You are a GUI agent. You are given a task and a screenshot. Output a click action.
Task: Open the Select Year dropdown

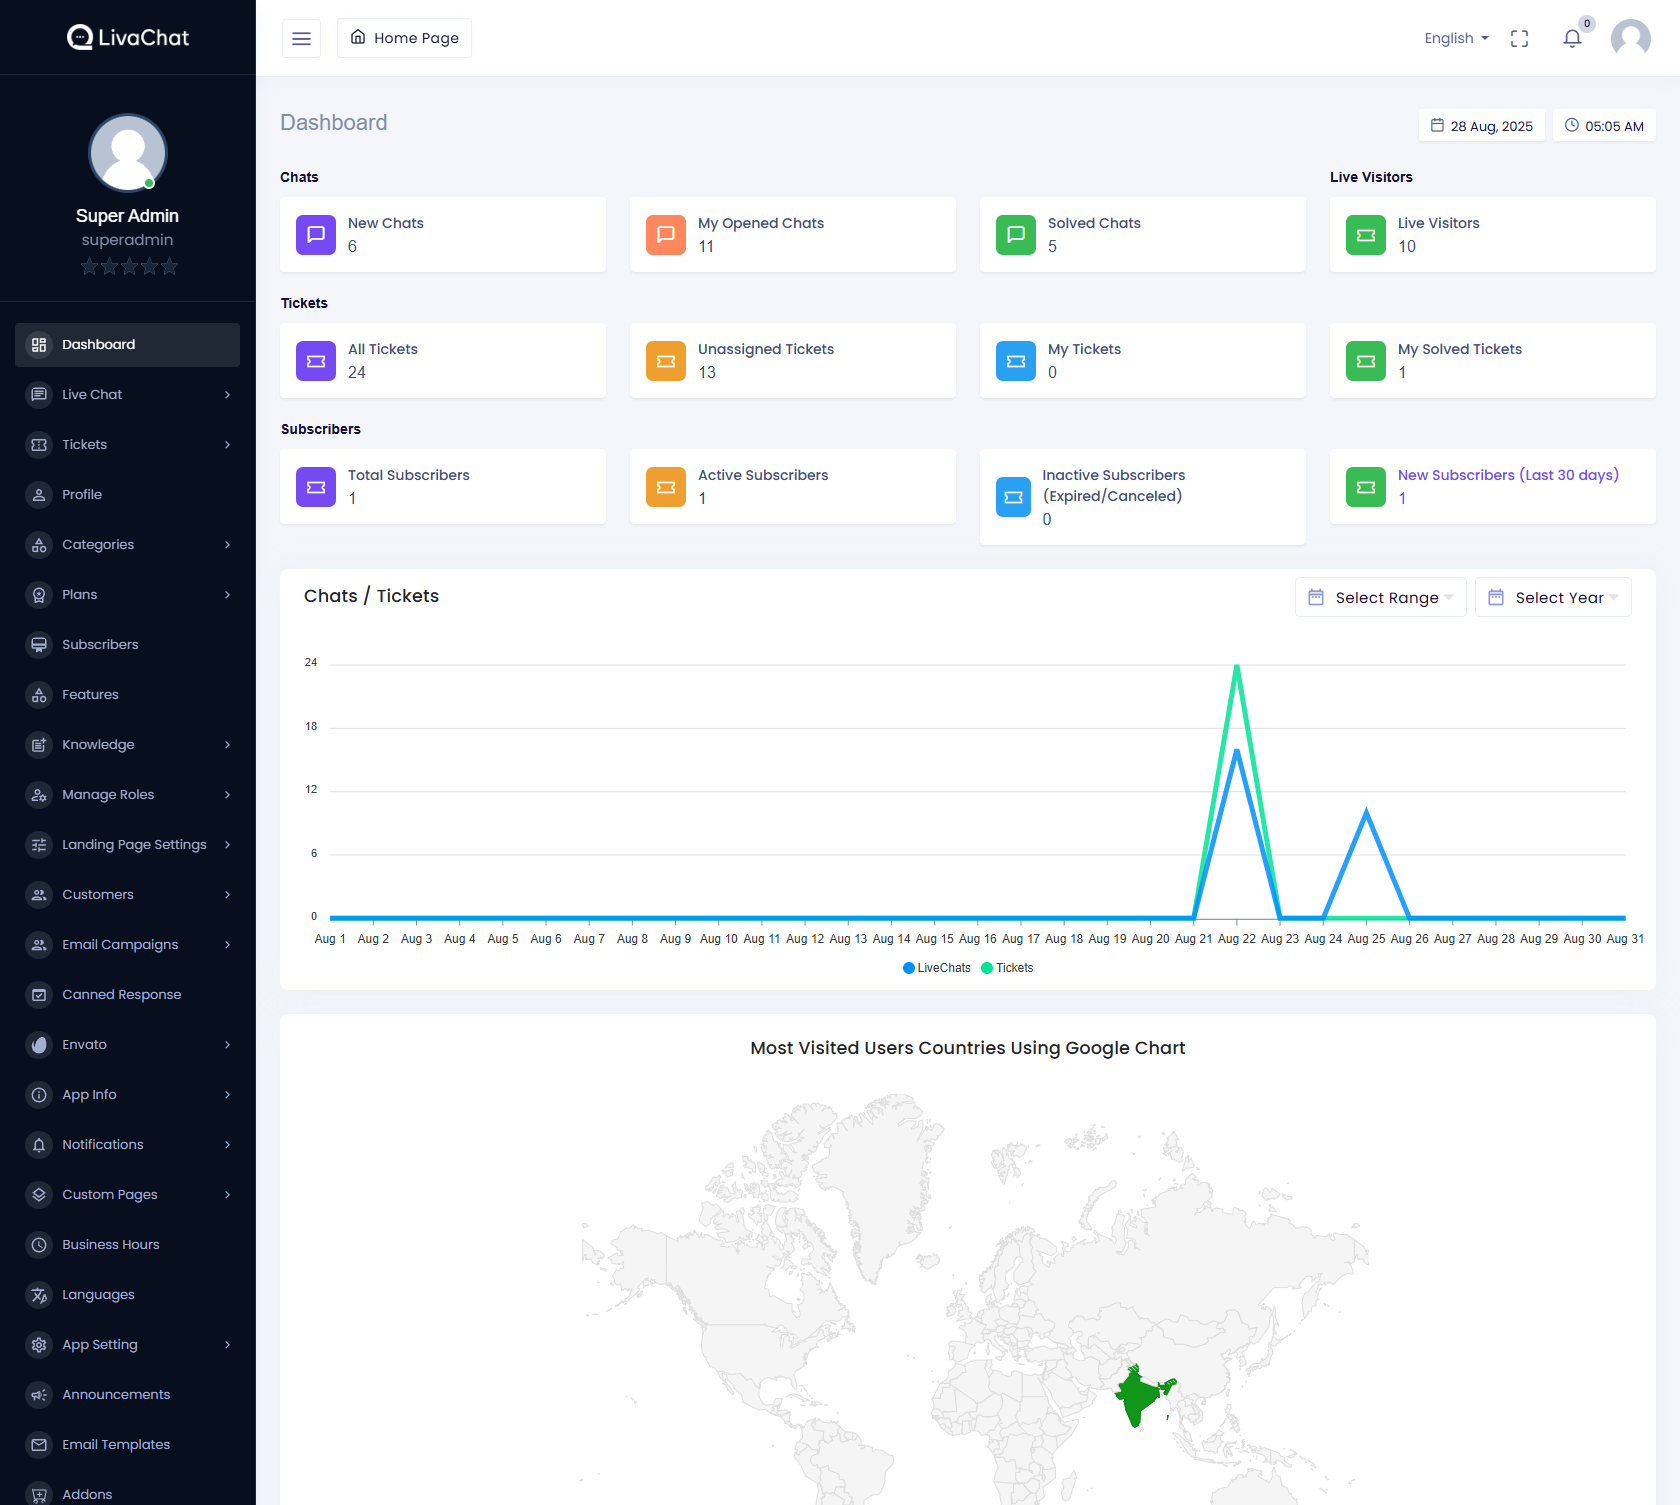pos(1553,598)
